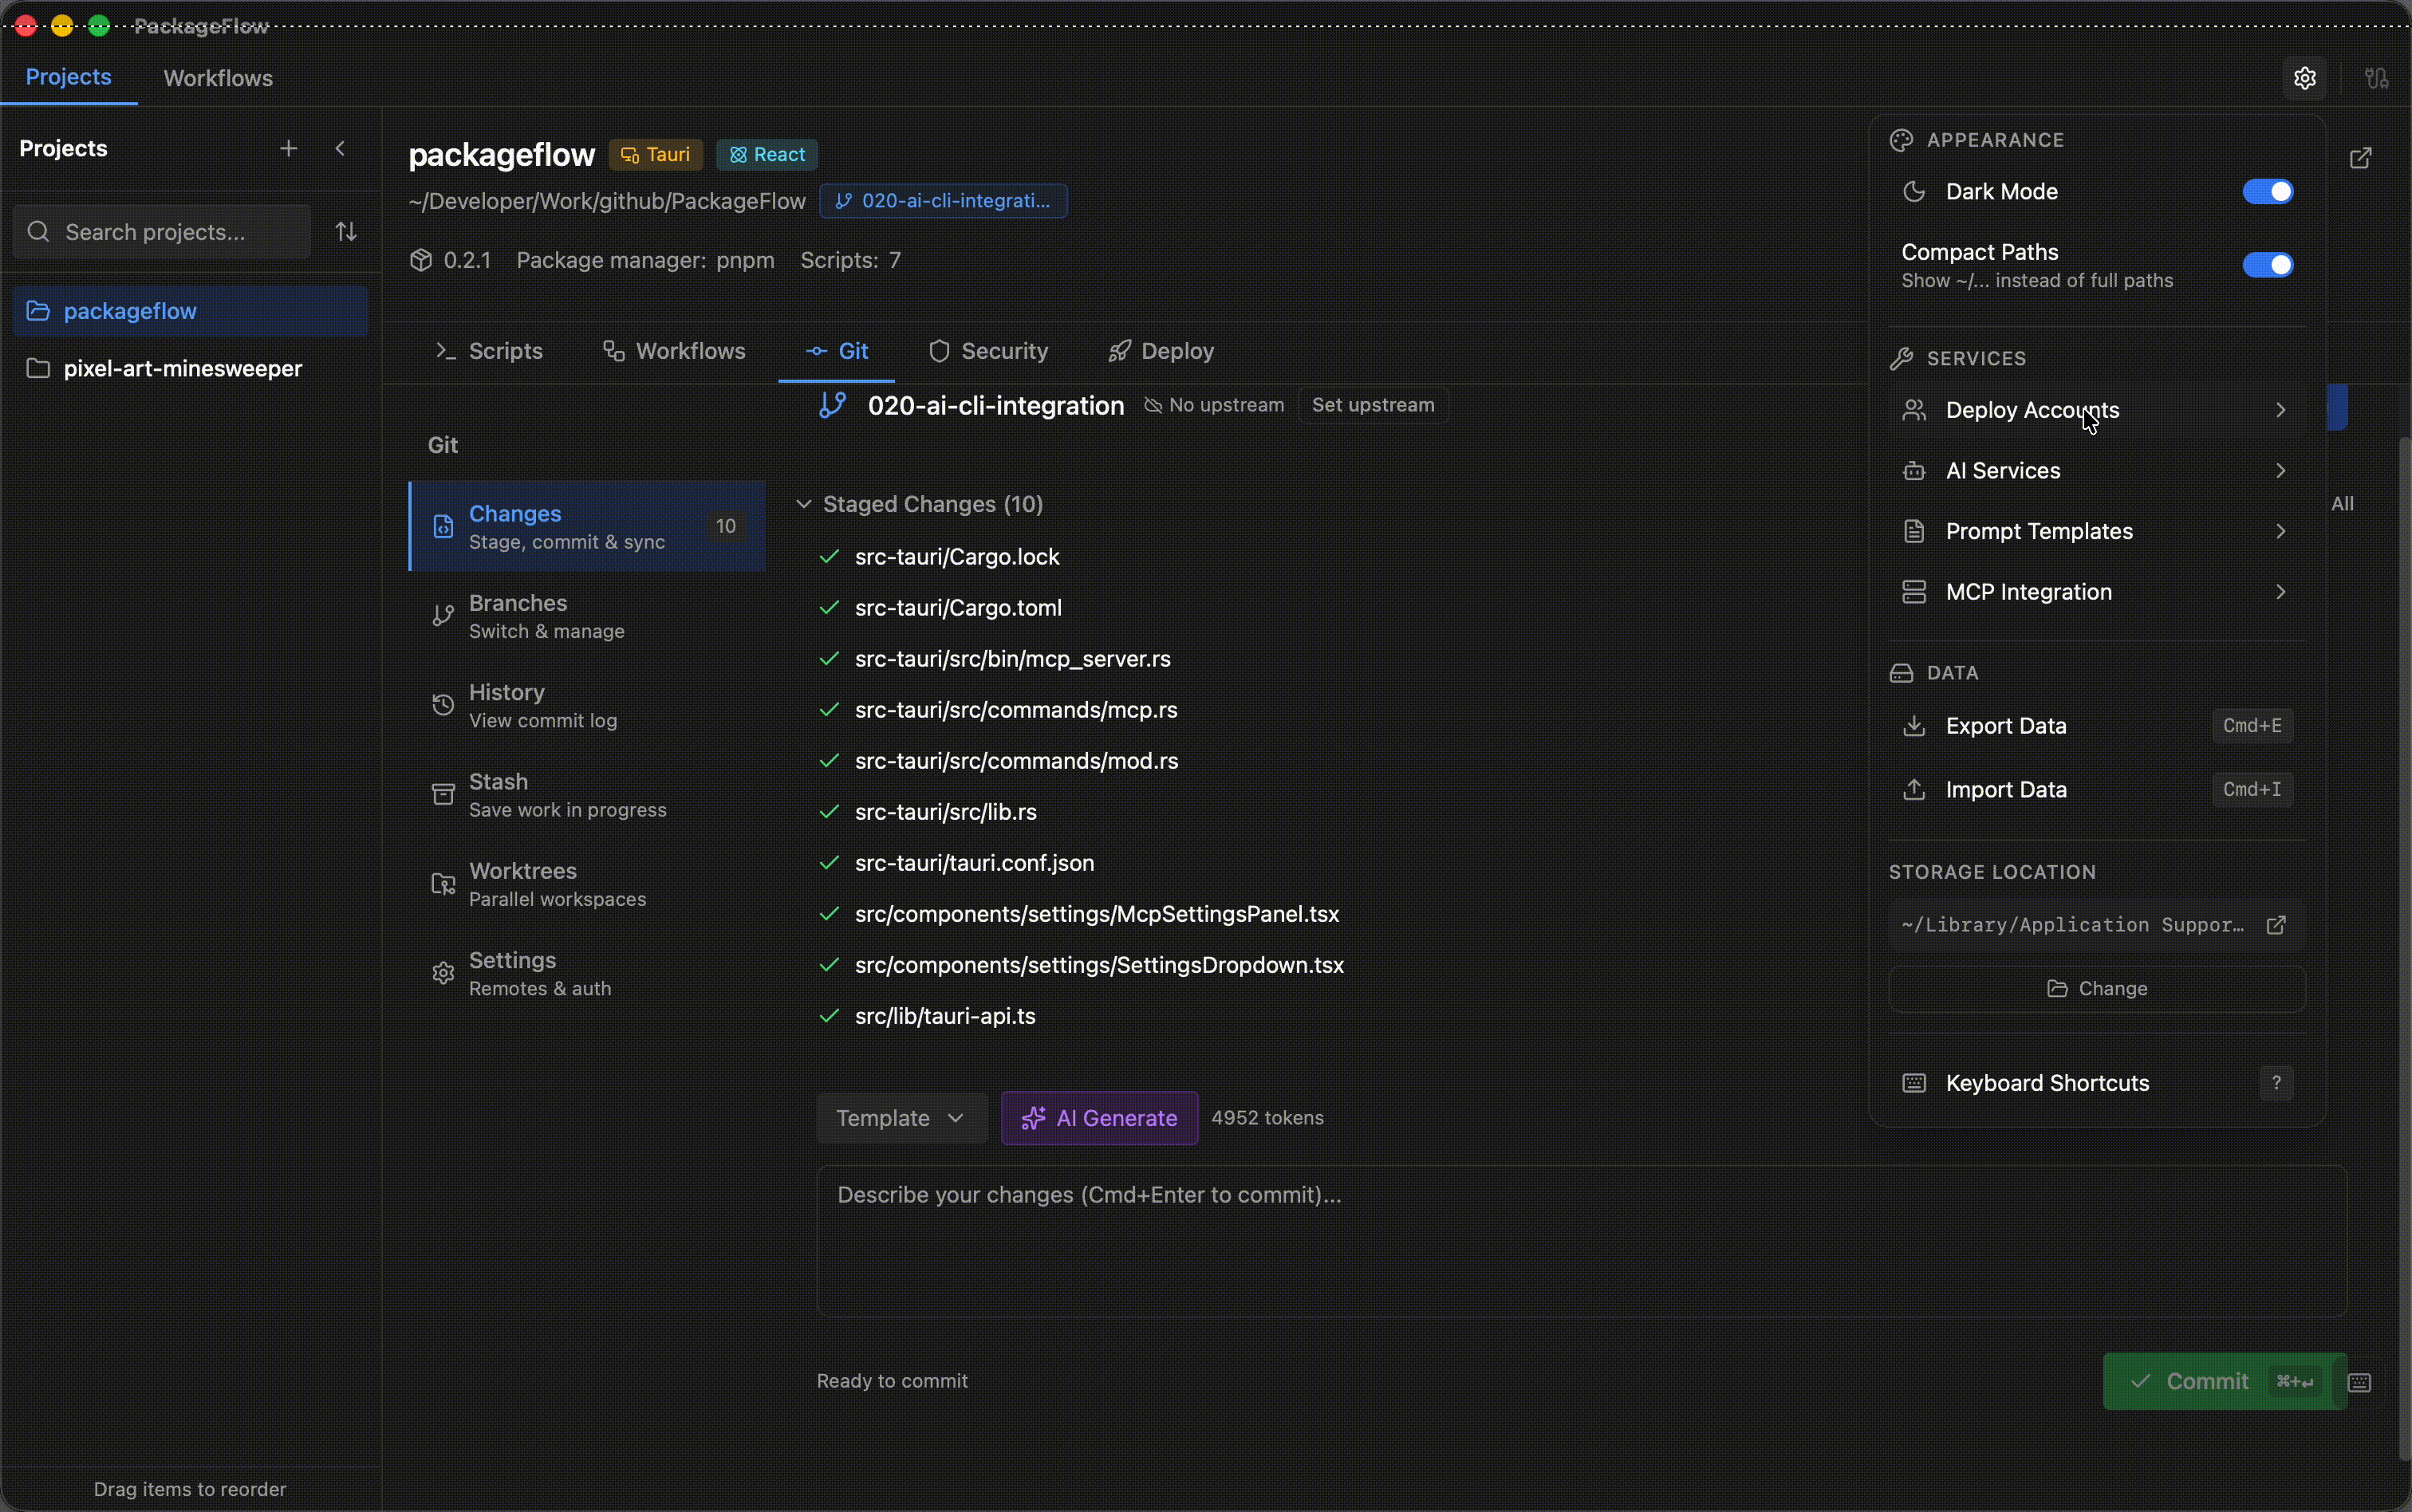
Task: Open the Template dropdown
Action: (898, 1117)
